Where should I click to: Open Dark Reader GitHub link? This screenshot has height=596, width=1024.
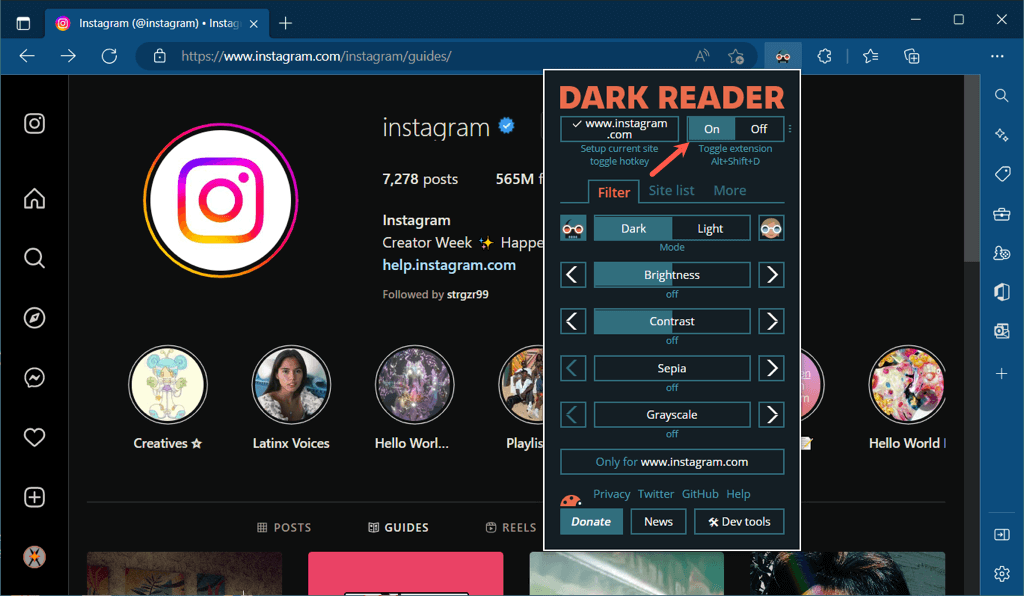point(700,494)
